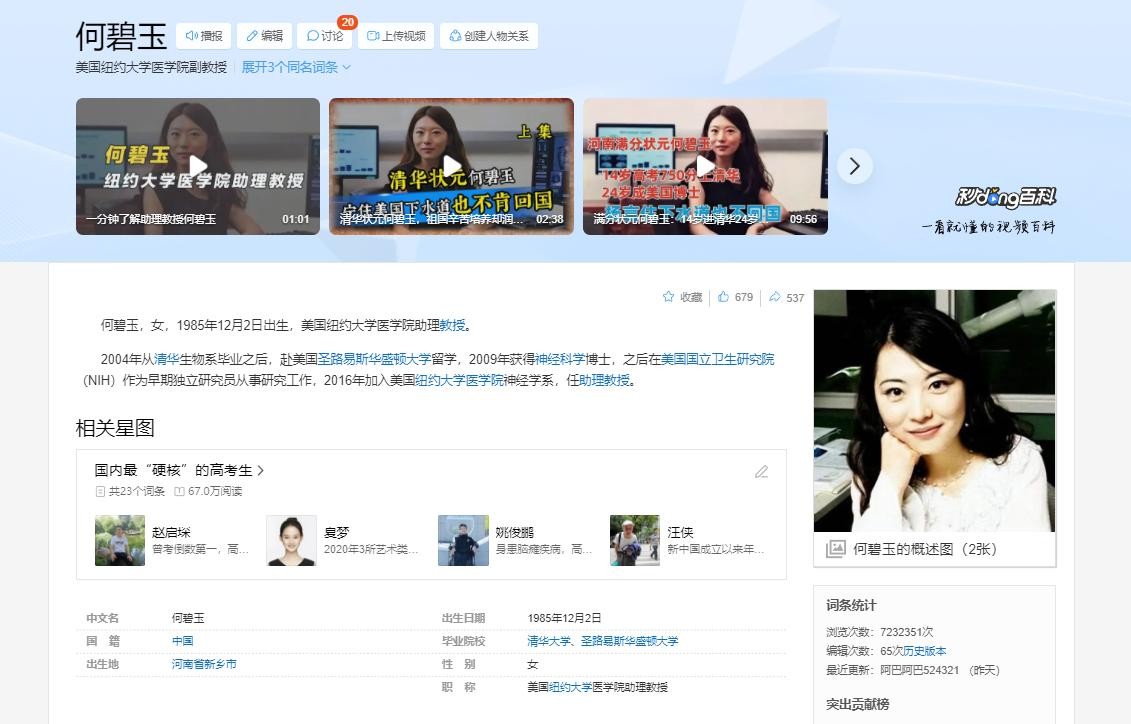Image resolution: width=1131 pixels, height=724 pixels.
Task: Click the 播报 speaker icon button
Action: [203, 36]
